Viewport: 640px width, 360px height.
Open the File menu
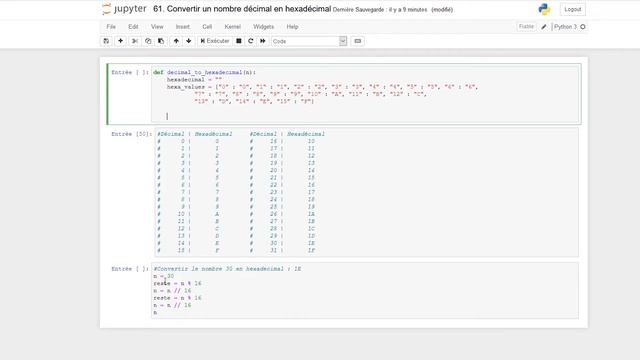click(x=111, y=27)
